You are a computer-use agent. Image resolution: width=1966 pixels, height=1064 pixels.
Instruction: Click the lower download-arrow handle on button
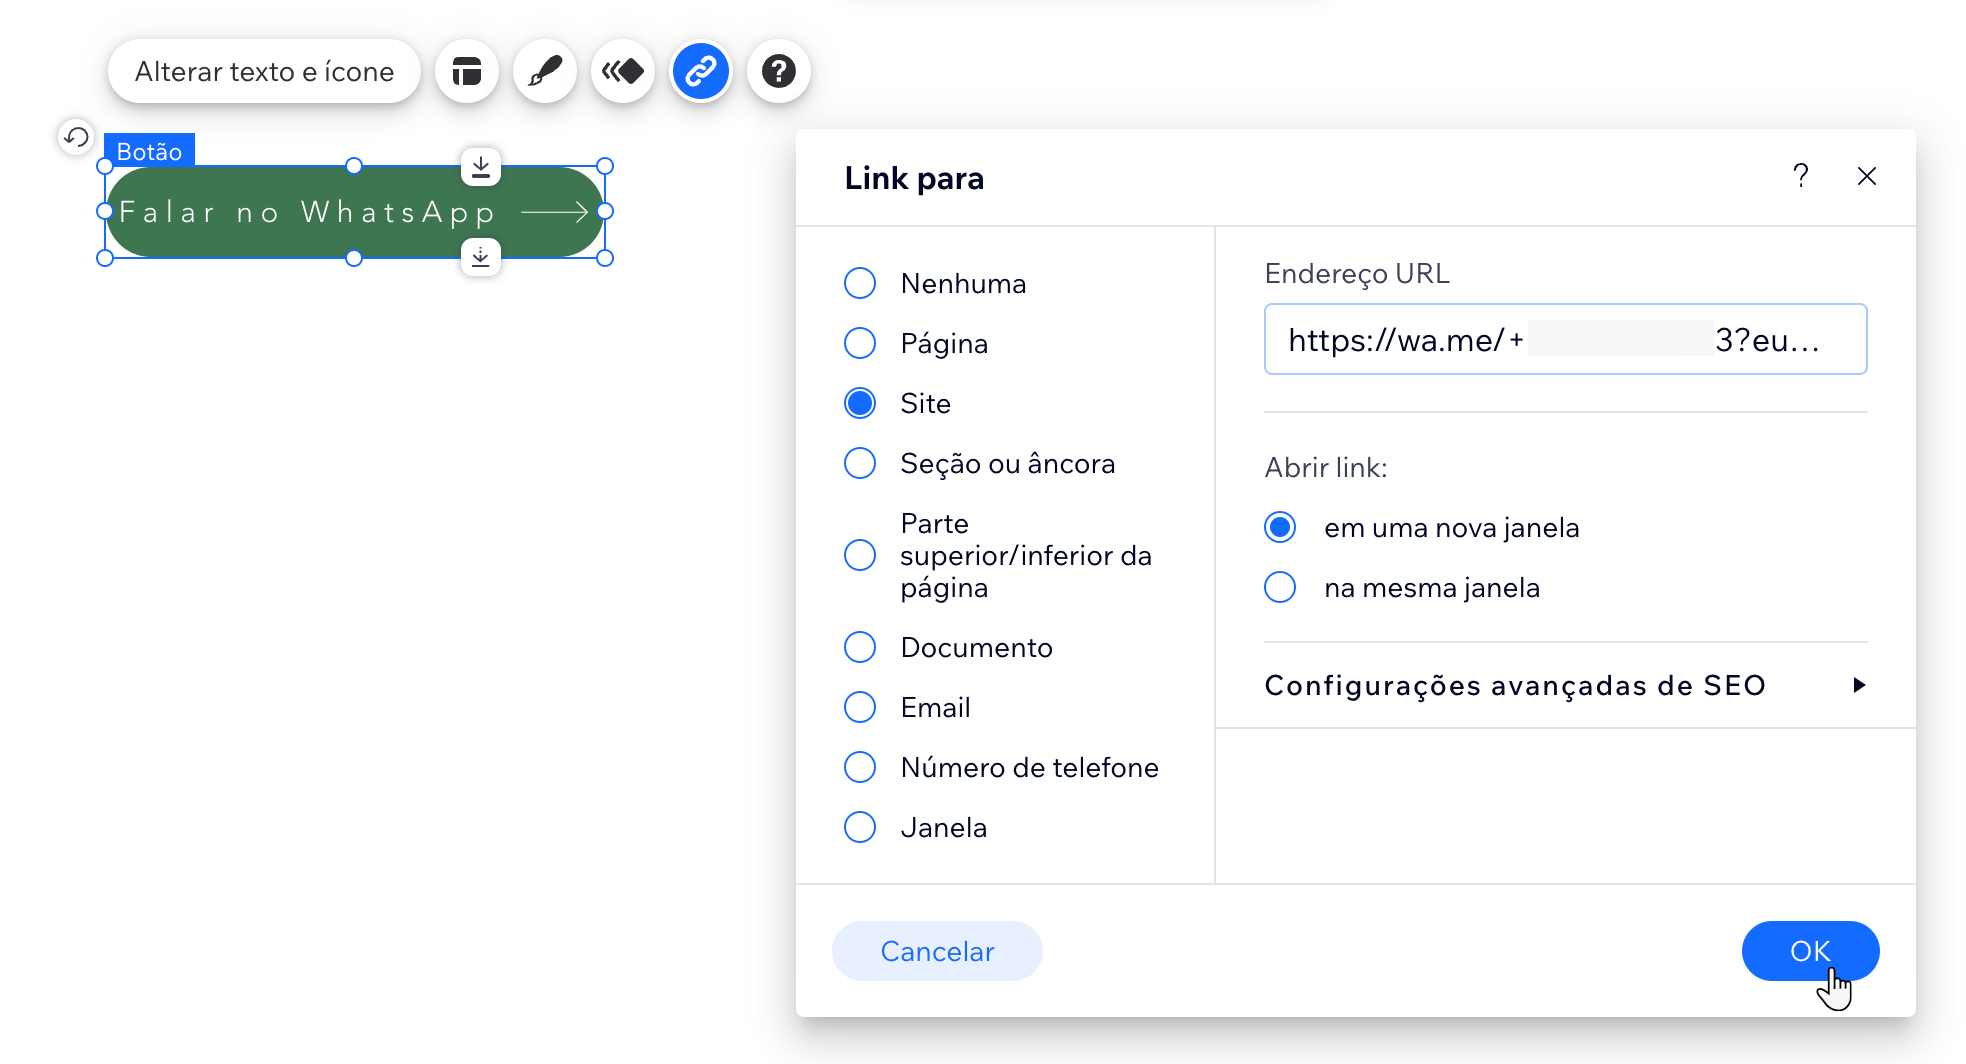coord(481,257)
